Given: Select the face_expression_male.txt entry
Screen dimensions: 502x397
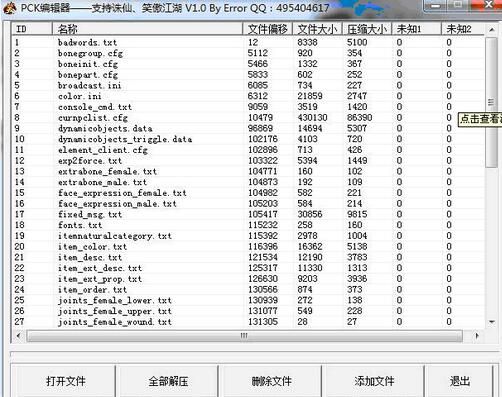Looking at the screenshot, I should coord(248,204).
